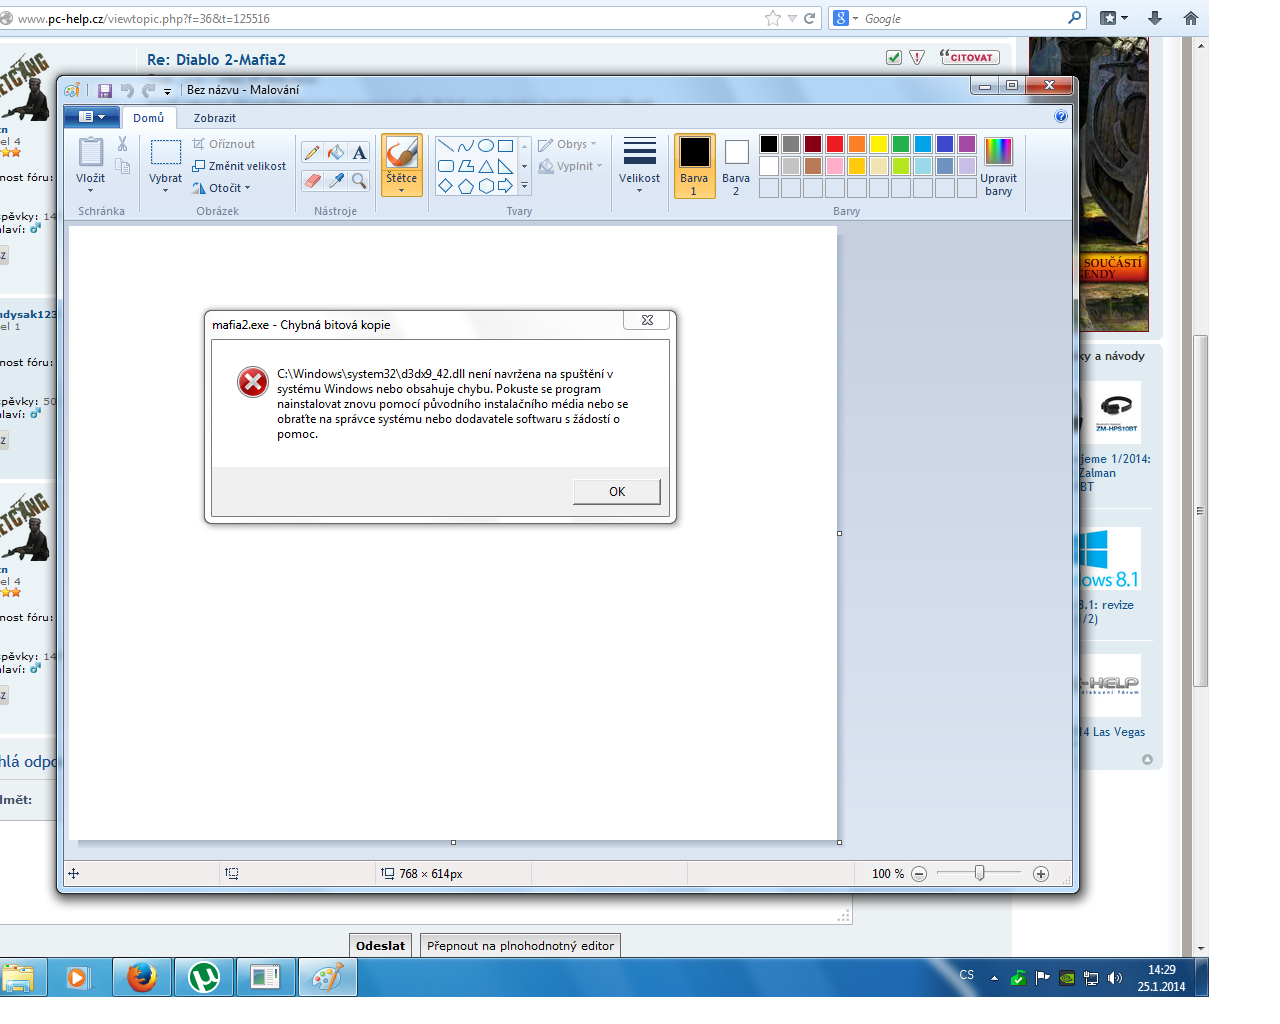Click the Magnifier tool in Nástroje

tap(359, 181)
